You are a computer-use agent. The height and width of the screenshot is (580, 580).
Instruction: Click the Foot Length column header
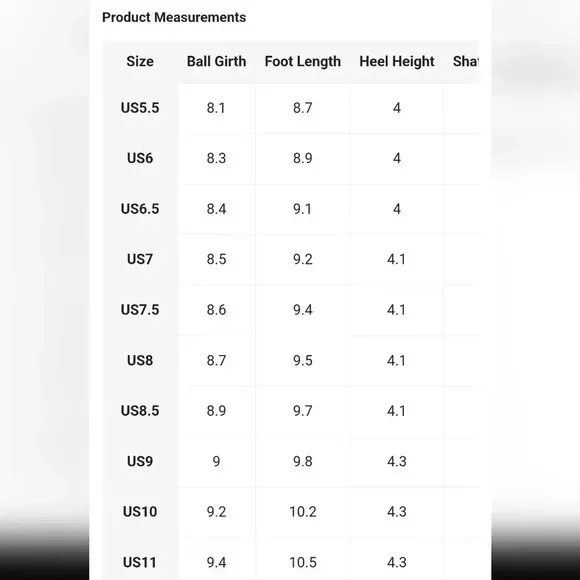(x=303, y=61)
